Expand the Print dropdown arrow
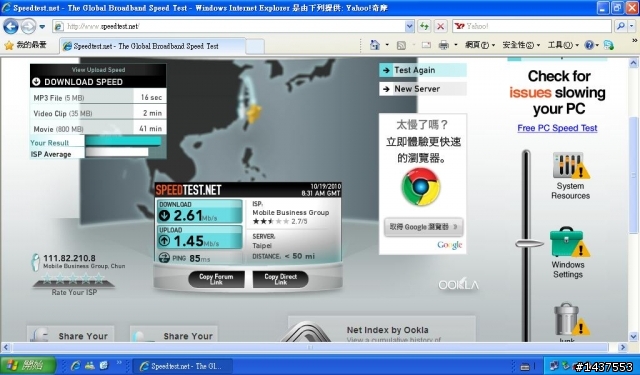This screenshot has height=375, width=640. (456, 45)
